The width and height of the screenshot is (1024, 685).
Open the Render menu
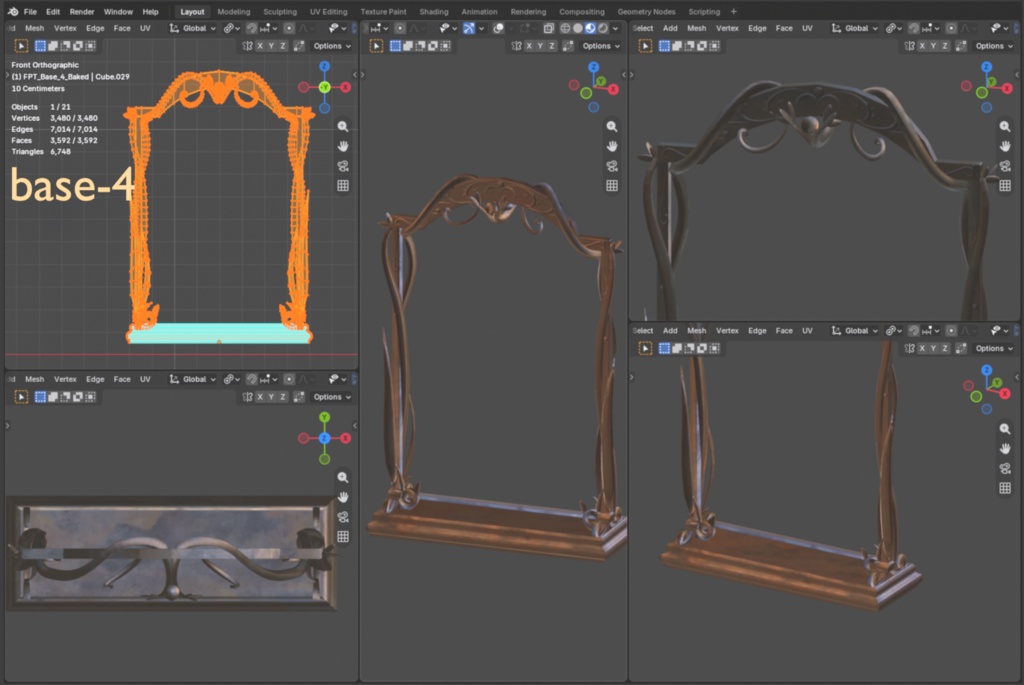click(x=82, y=12)
